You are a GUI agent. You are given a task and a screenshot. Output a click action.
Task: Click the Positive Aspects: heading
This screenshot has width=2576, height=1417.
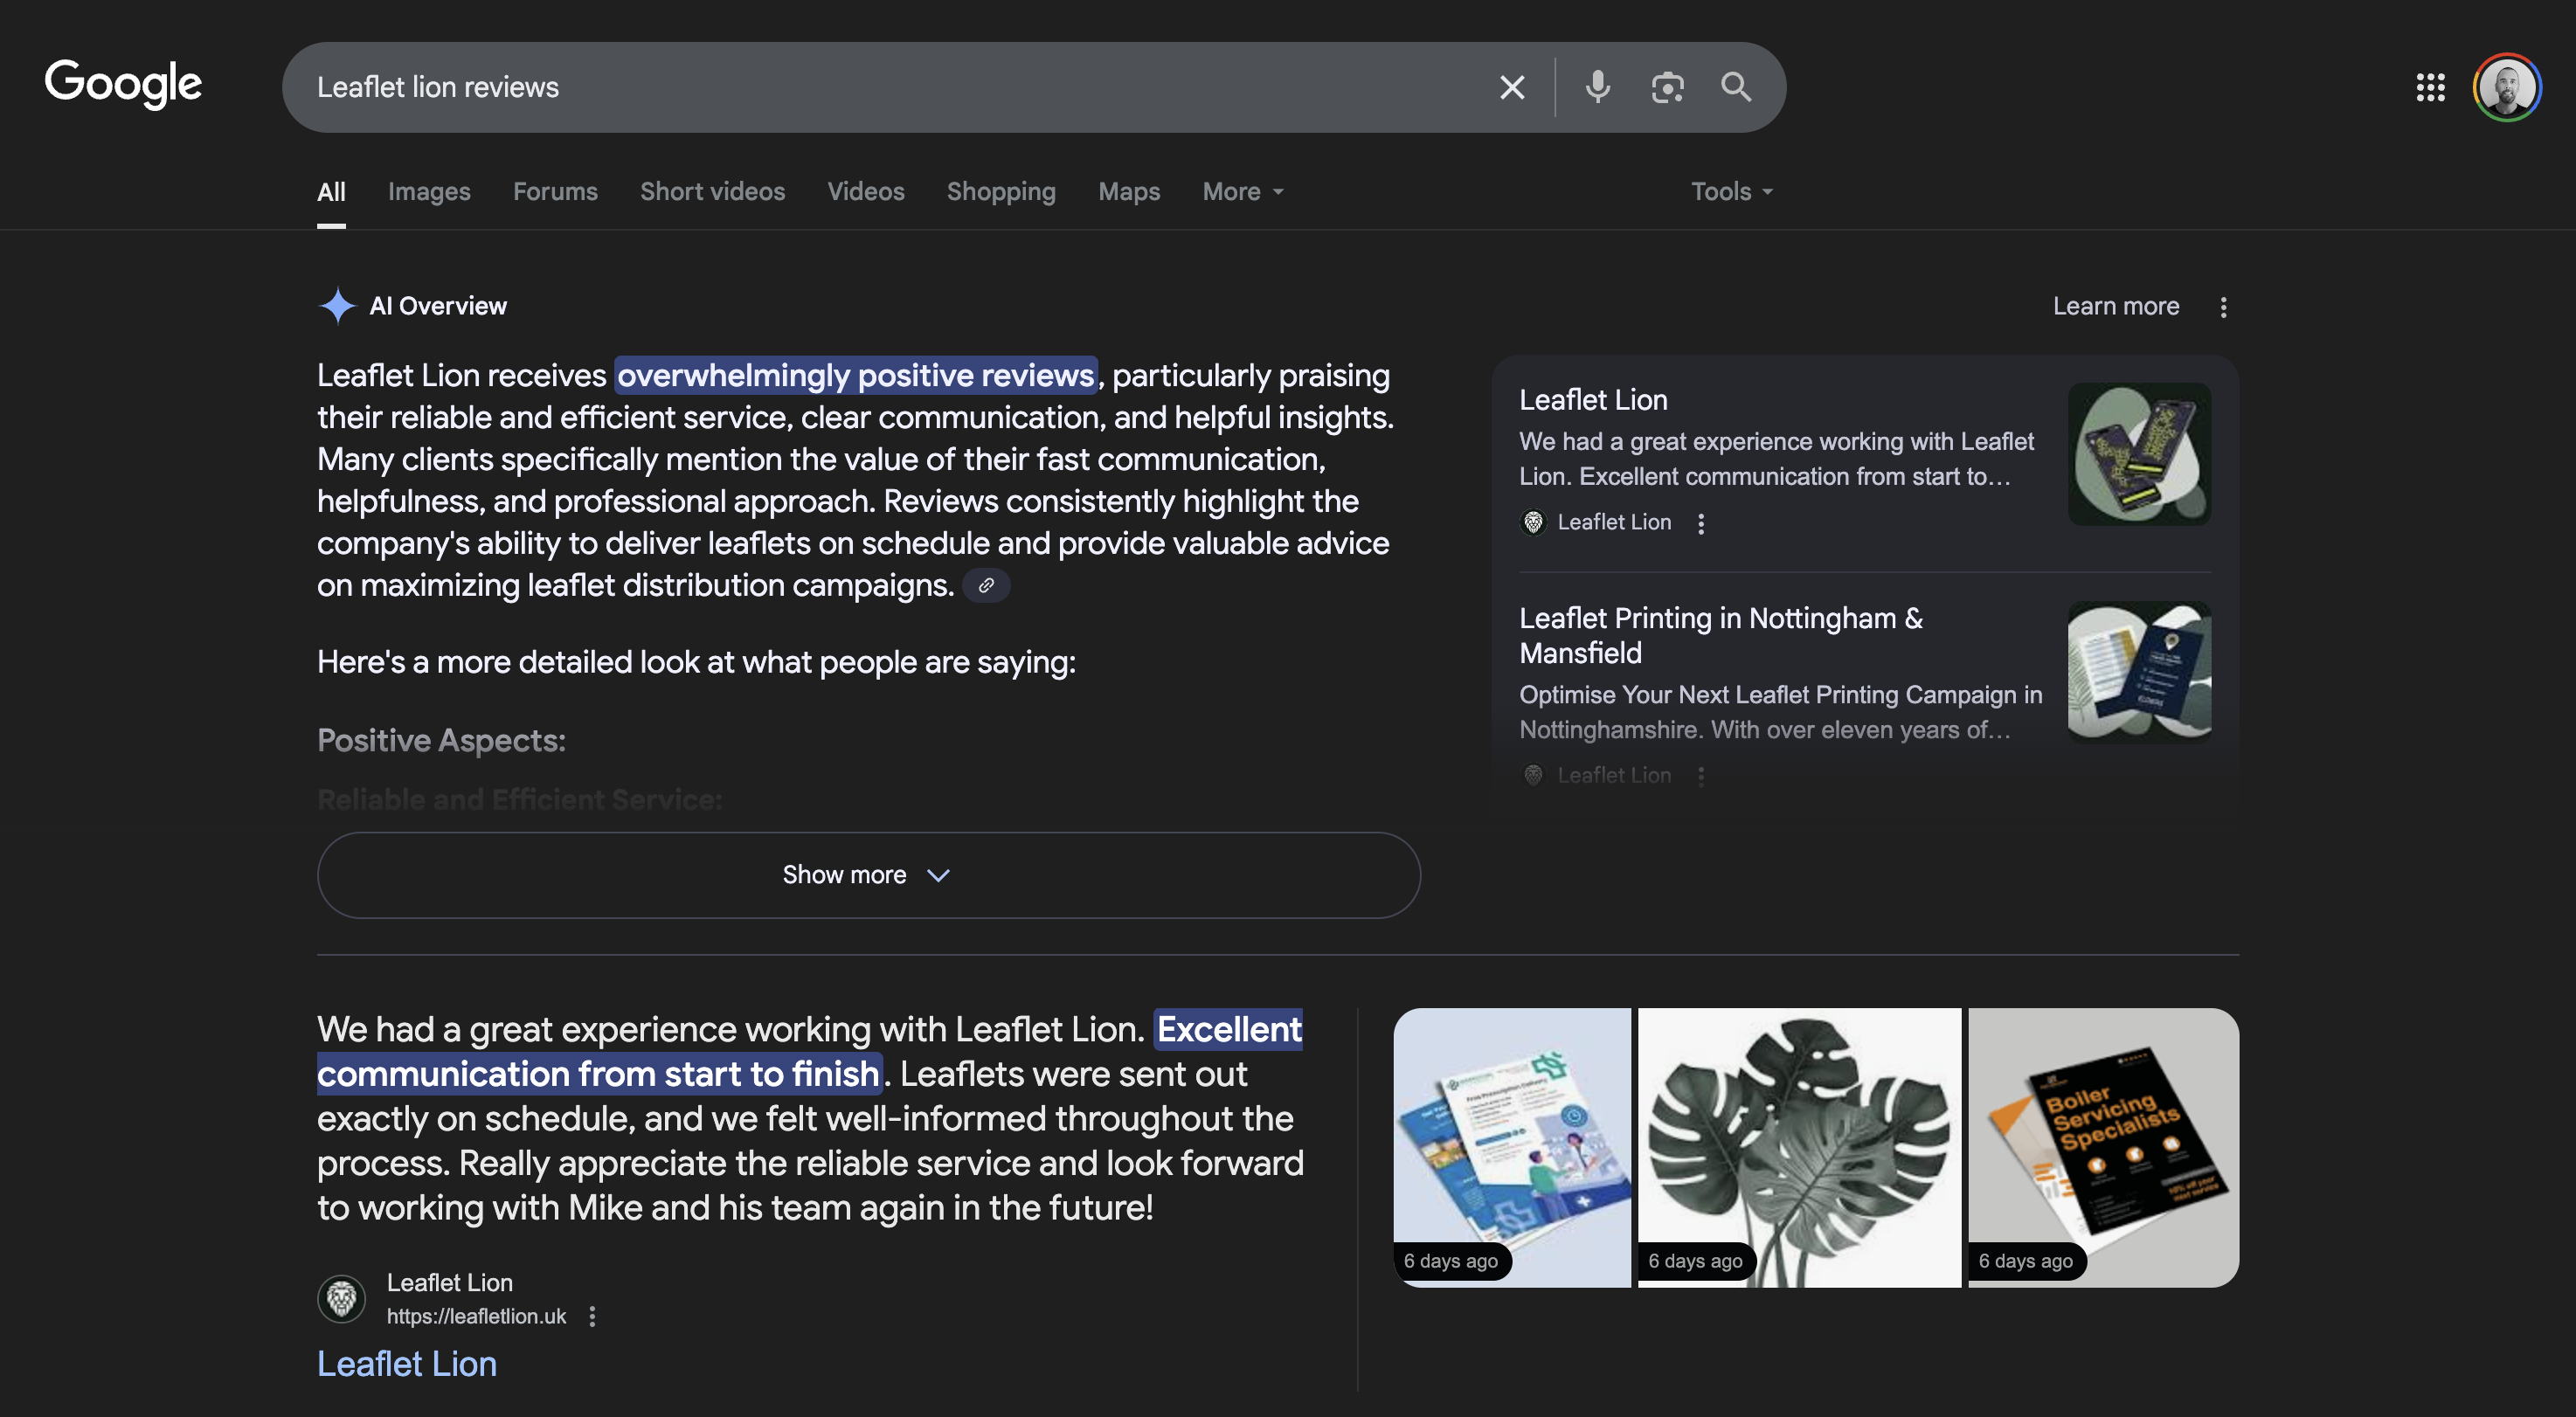pos(441,741)
